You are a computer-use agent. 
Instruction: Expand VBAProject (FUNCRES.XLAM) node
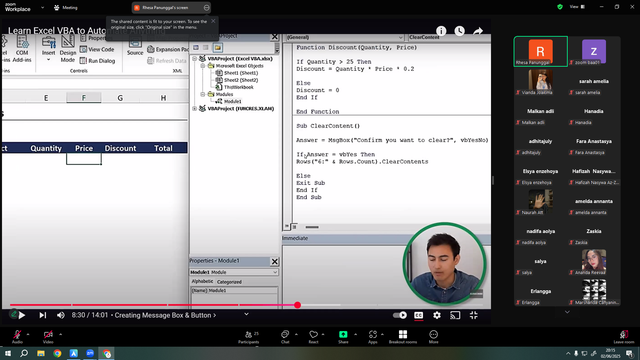click(195, 109)
